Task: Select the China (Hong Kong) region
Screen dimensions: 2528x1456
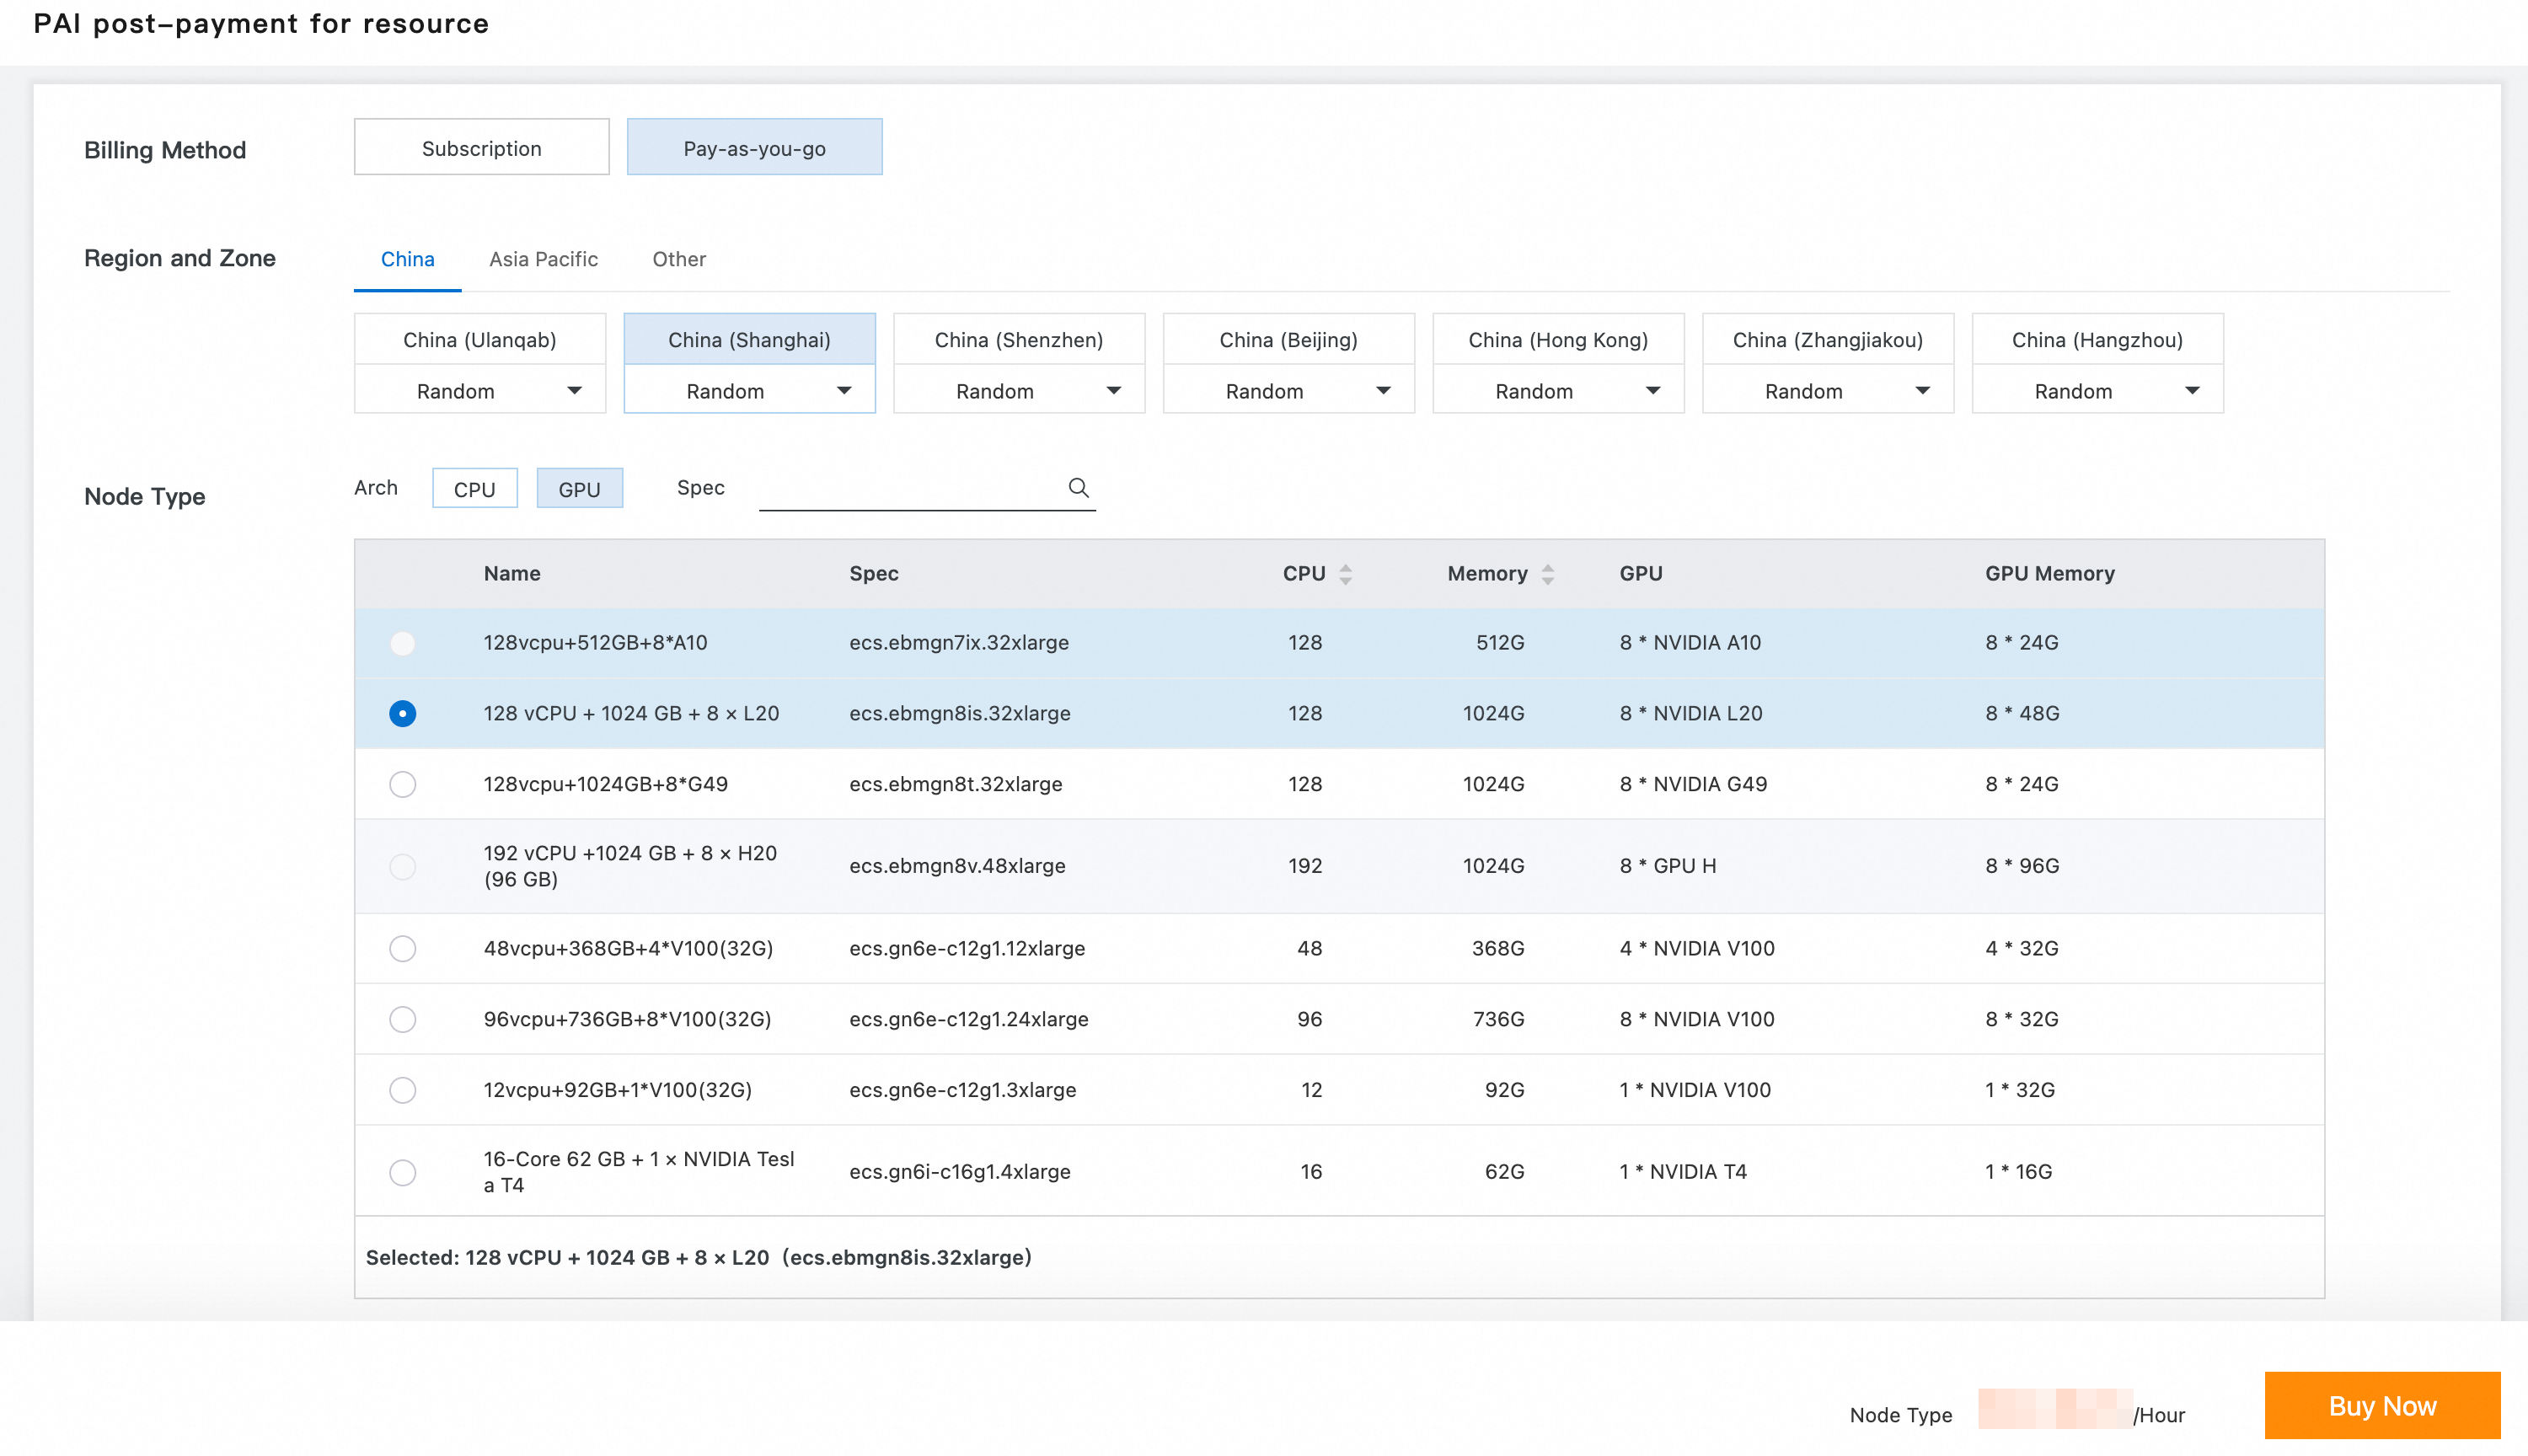Action: point(1557,340)
